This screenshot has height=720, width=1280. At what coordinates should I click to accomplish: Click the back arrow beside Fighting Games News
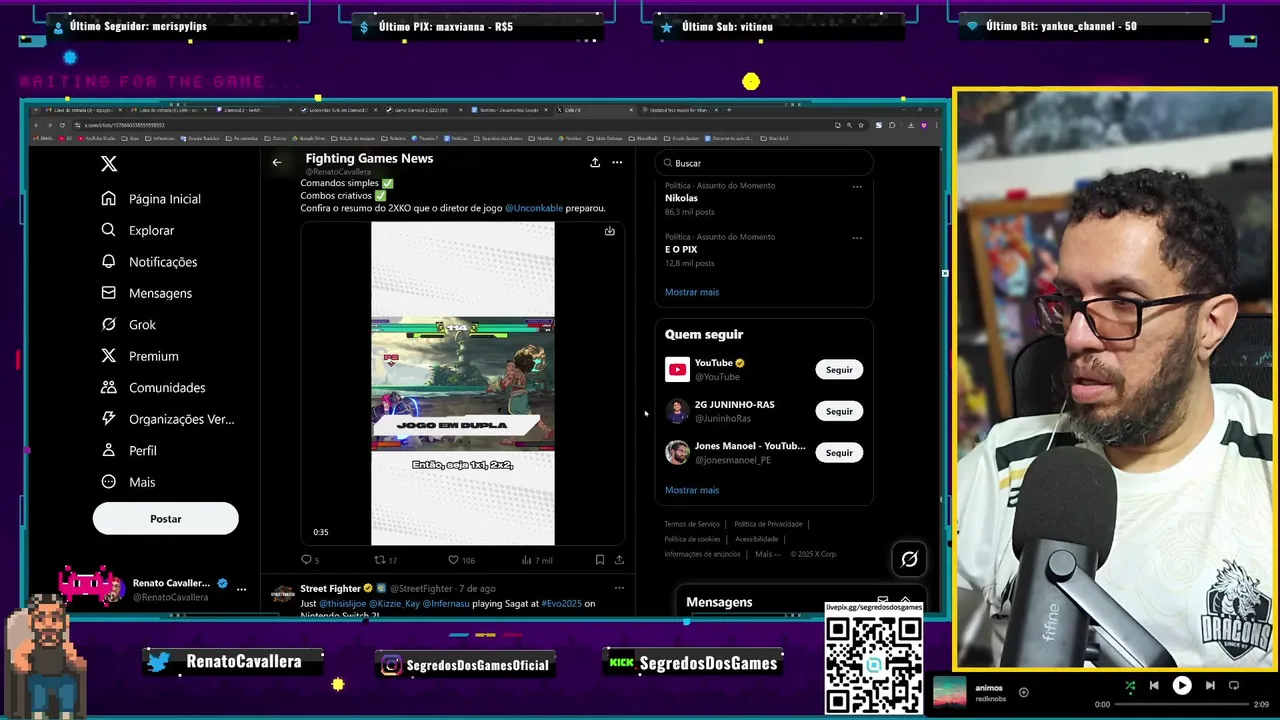[x=277, y=162]
